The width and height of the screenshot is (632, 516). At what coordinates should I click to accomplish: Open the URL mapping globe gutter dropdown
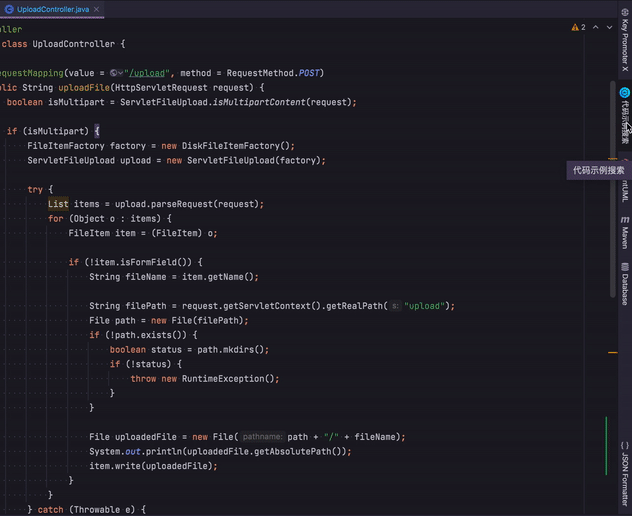coord(116,73)
